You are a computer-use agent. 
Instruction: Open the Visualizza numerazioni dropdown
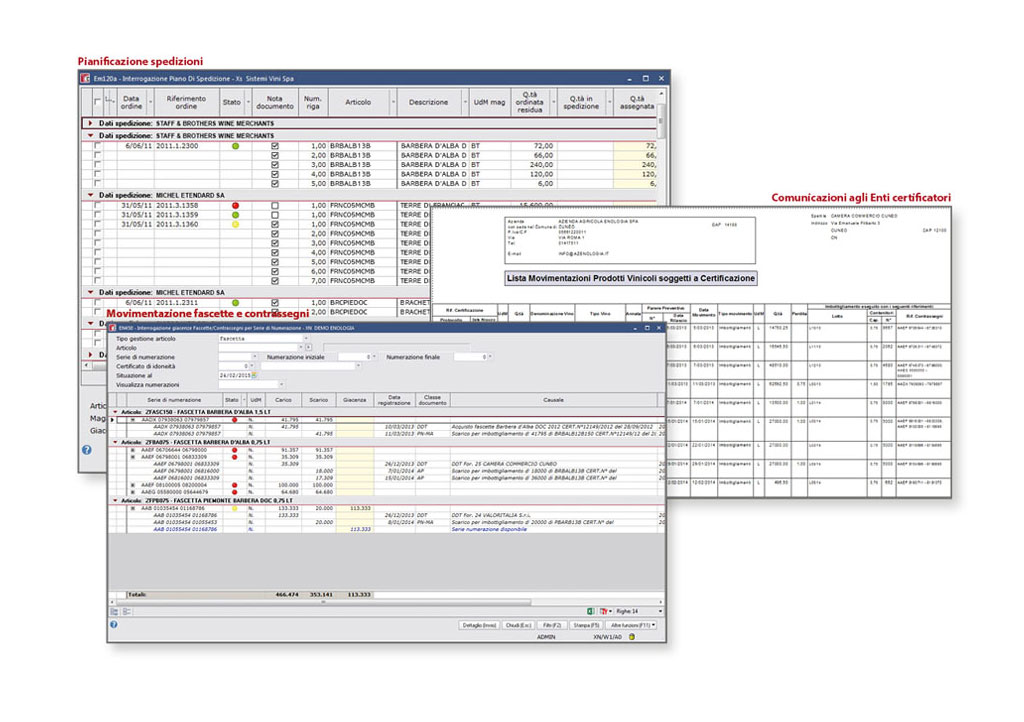pyautogui.click(x=281, y=385)
